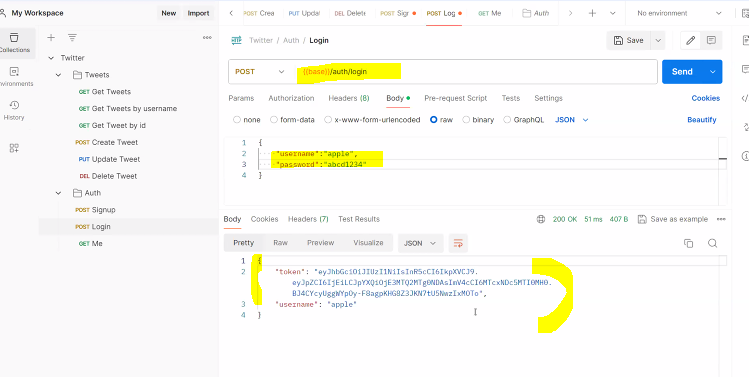The height and width of the screenshot is (377, 749).
Task: Click the comments icon beside the pencil
Action: click(711, 41)
